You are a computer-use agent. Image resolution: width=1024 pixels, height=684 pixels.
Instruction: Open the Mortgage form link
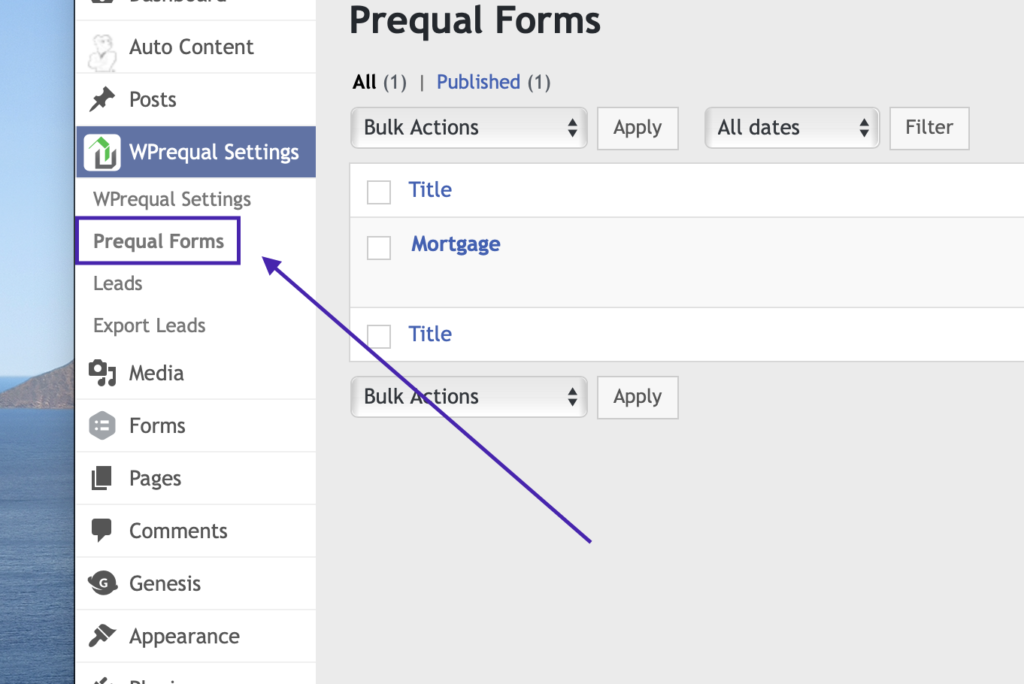456,244
